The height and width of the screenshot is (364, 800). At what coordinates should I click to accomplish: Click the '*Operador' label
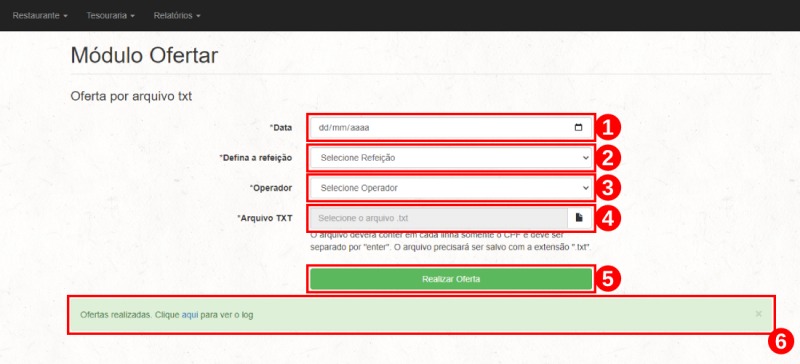(271, 188)
